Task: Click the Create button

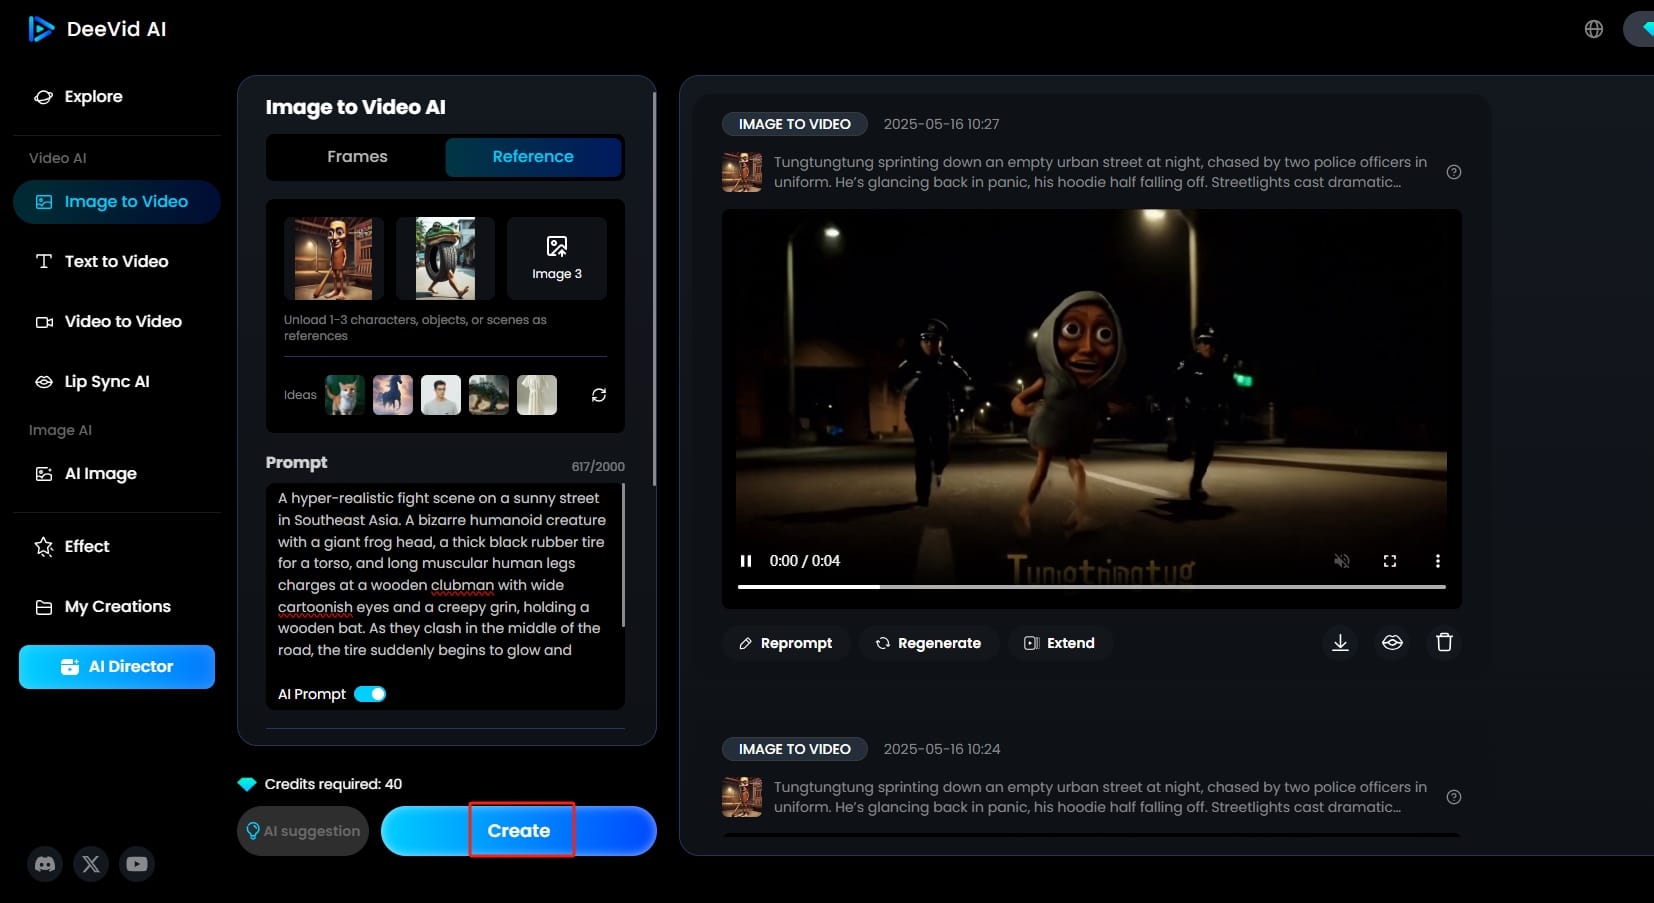Action: click(x=519, y=831)
